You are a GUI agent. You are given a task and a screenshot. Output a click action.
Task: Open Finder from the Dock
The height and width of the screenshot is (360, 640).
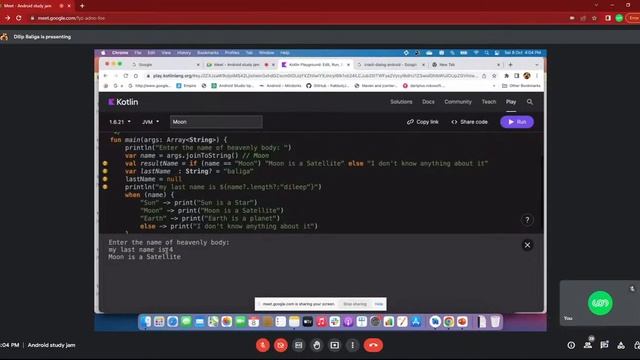pos(145,322)
